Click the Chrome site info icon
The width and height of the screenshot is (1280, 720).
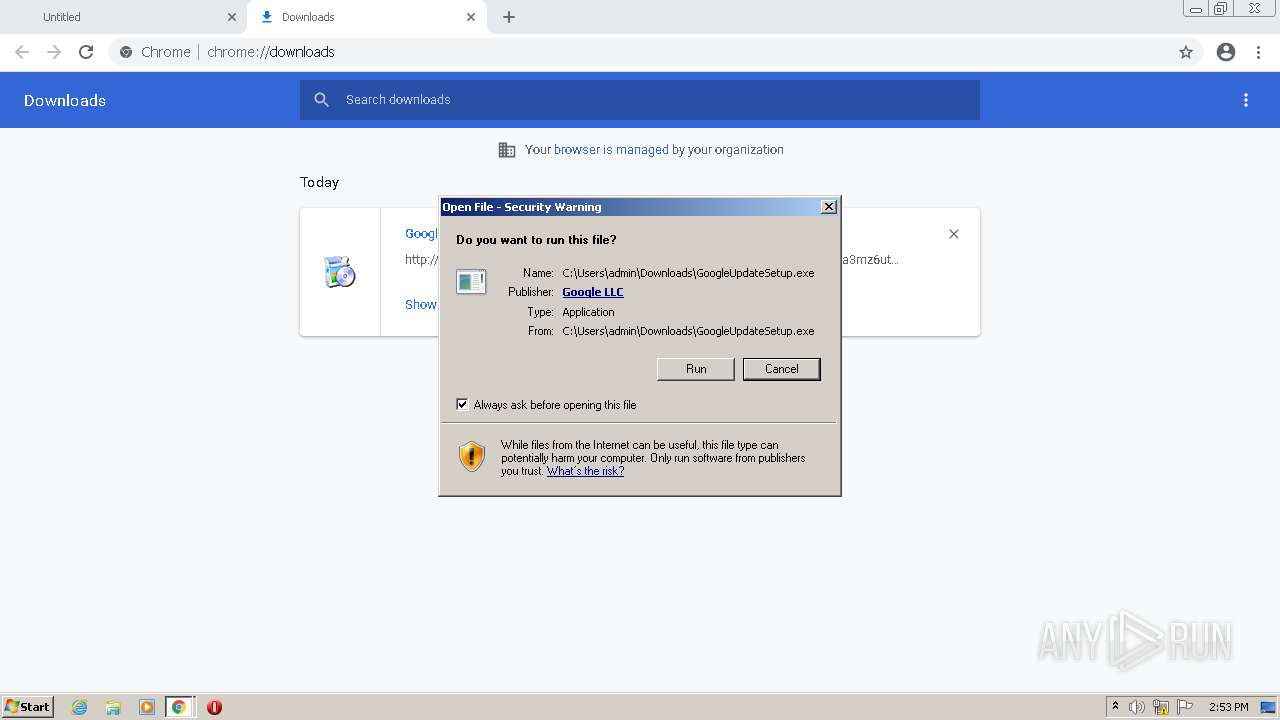coord(126,52)
